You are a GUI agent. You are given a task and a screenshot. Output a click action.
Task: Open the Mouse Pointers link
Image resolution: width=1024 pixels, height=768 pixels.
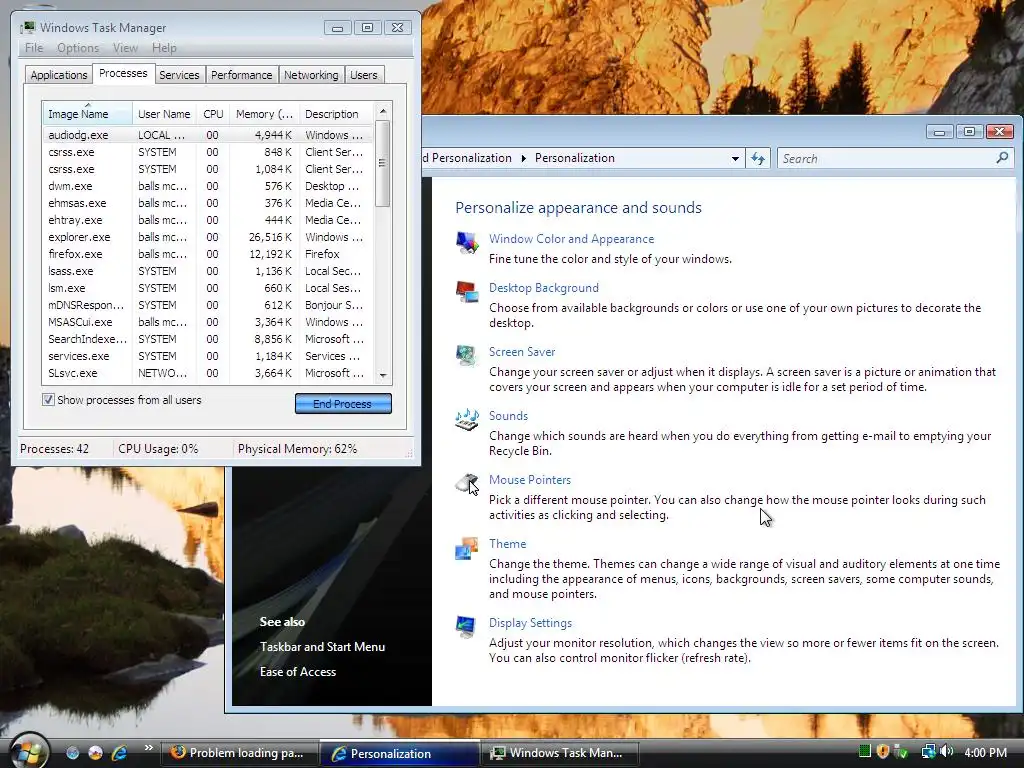(x=530, y=480)
